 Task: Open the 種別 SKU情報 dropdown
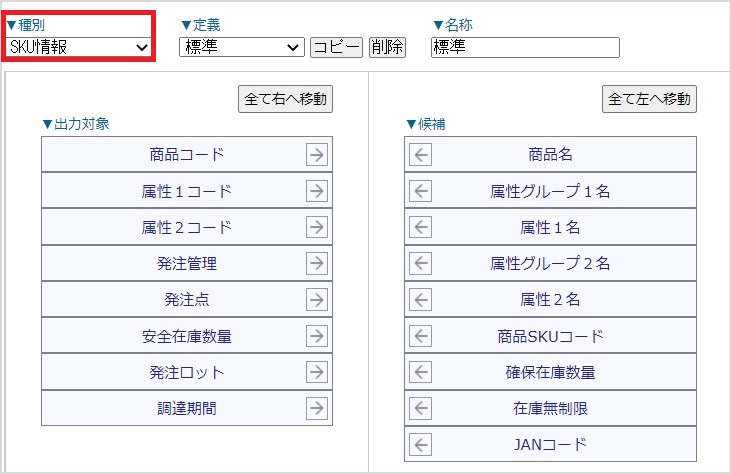pyautogui.click(x=79, y=47)
